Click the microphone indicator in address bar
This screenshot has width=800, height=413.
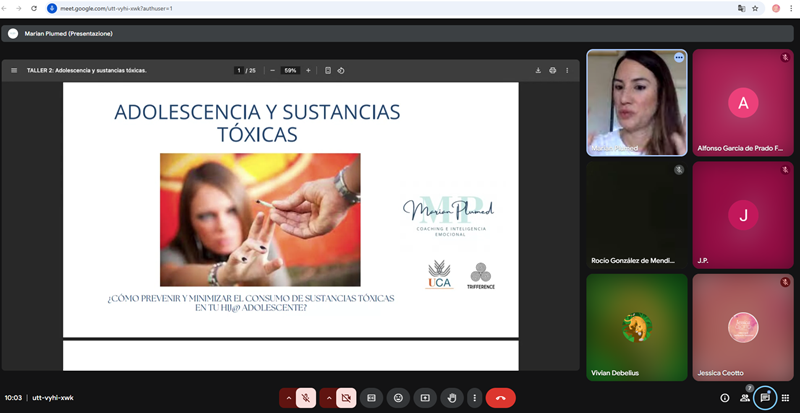click(52, 9)
